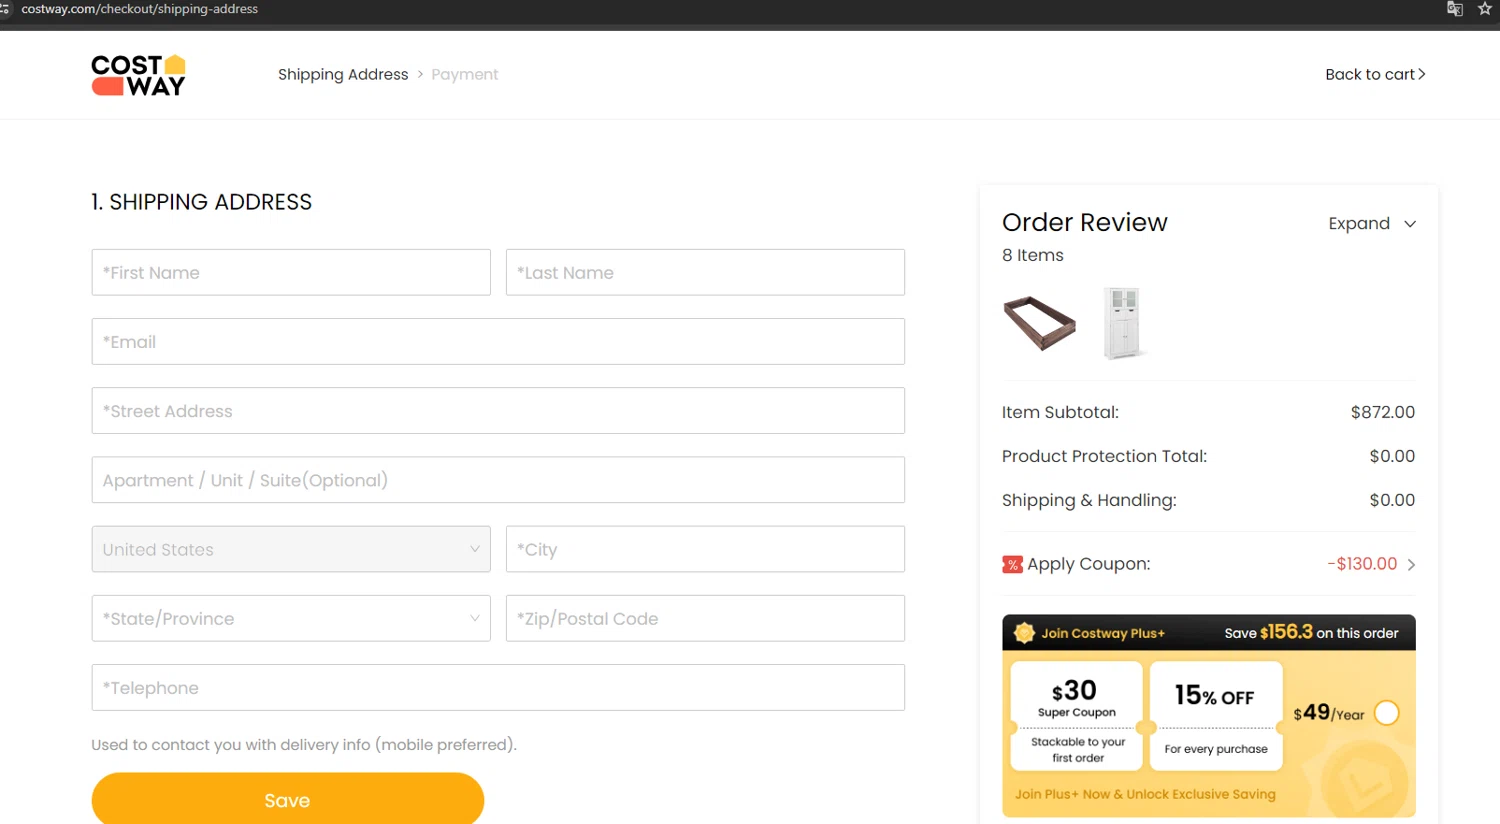1500x824 pixels.
Task: Click the $30 Super Coupon card
Action: [1077, 716]
